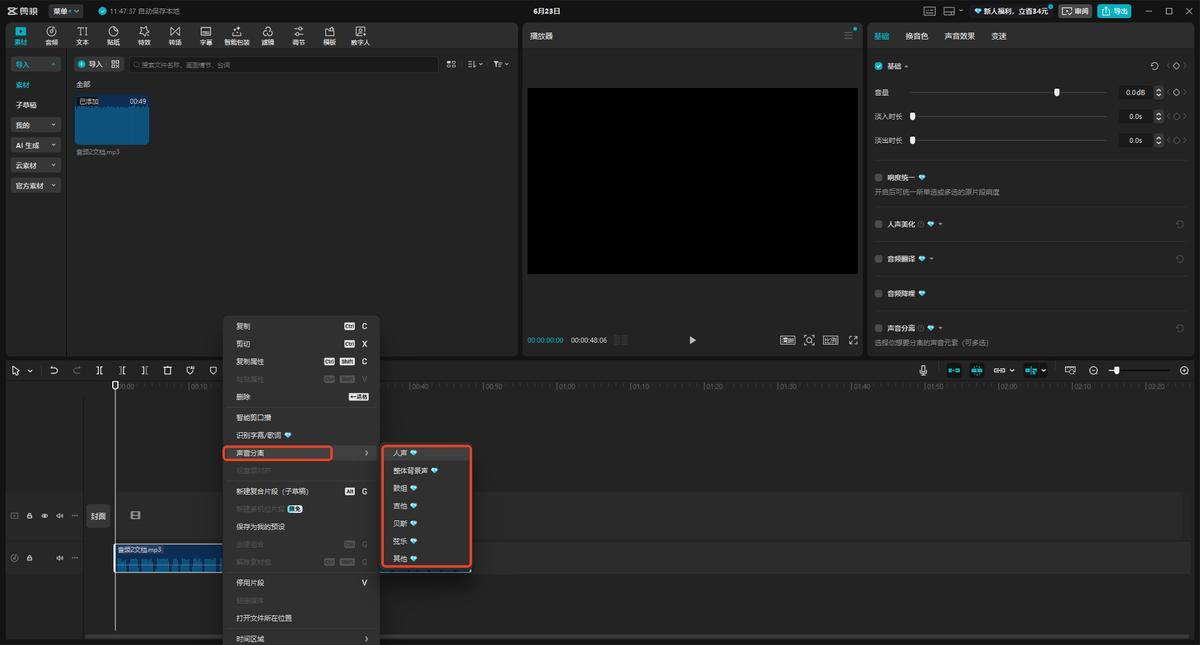Click the fullscreen icon in player

(853, 340)
